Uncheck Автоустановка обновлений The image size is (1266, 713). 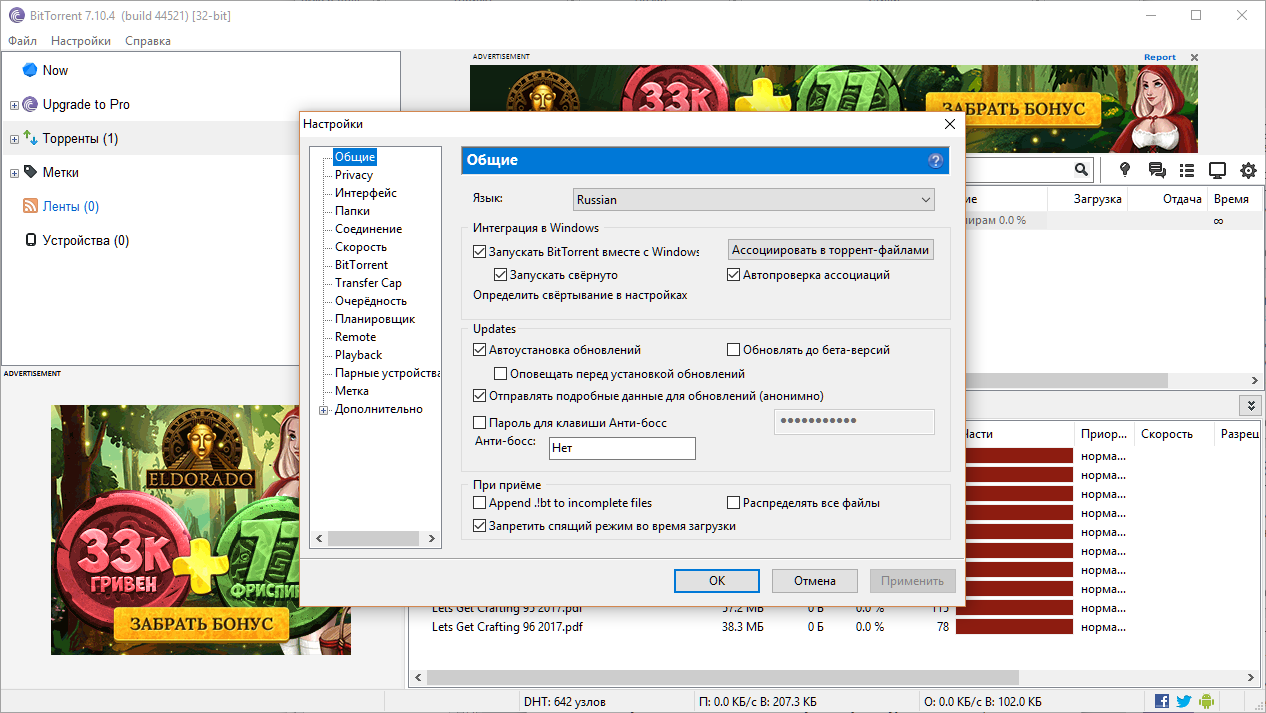tap(480, 351)
